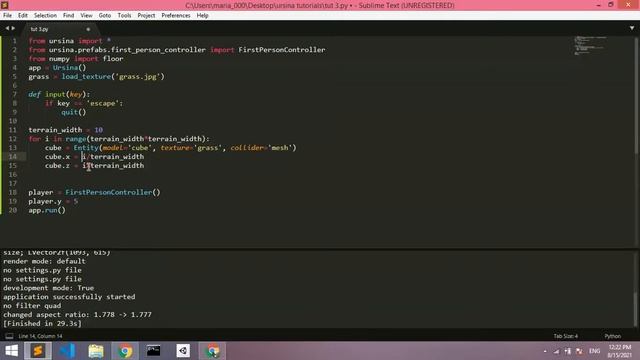Click the network tray icon
Viewport: 640px width, 360px height.
pos(556,351)
